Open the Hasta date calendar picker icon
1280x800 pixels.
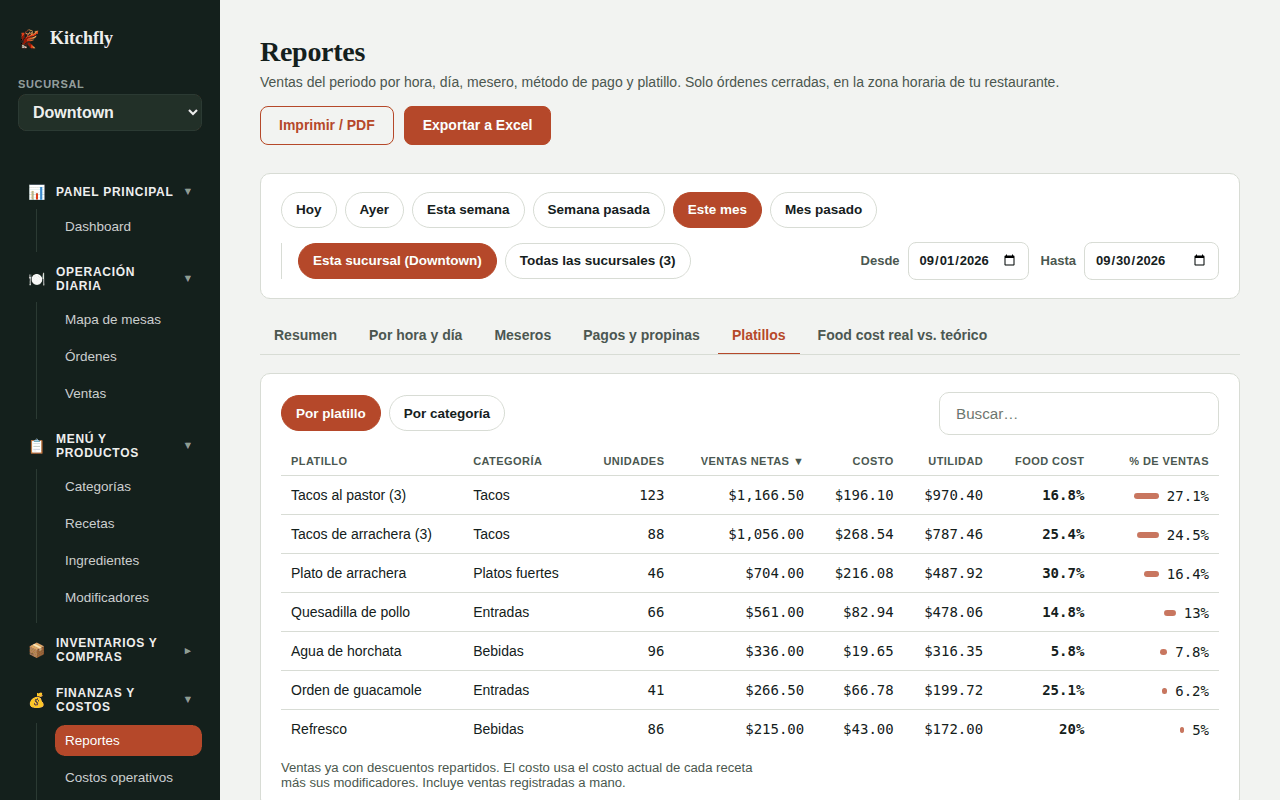click(1200, 261)
